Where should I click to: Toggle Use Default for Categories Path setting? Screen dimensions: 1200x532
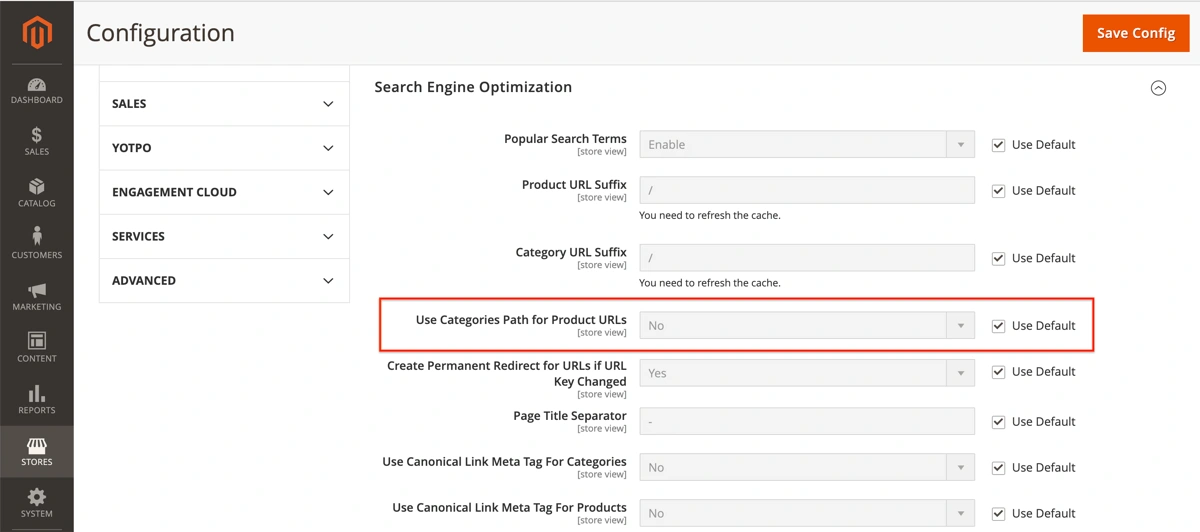(998, 326)
